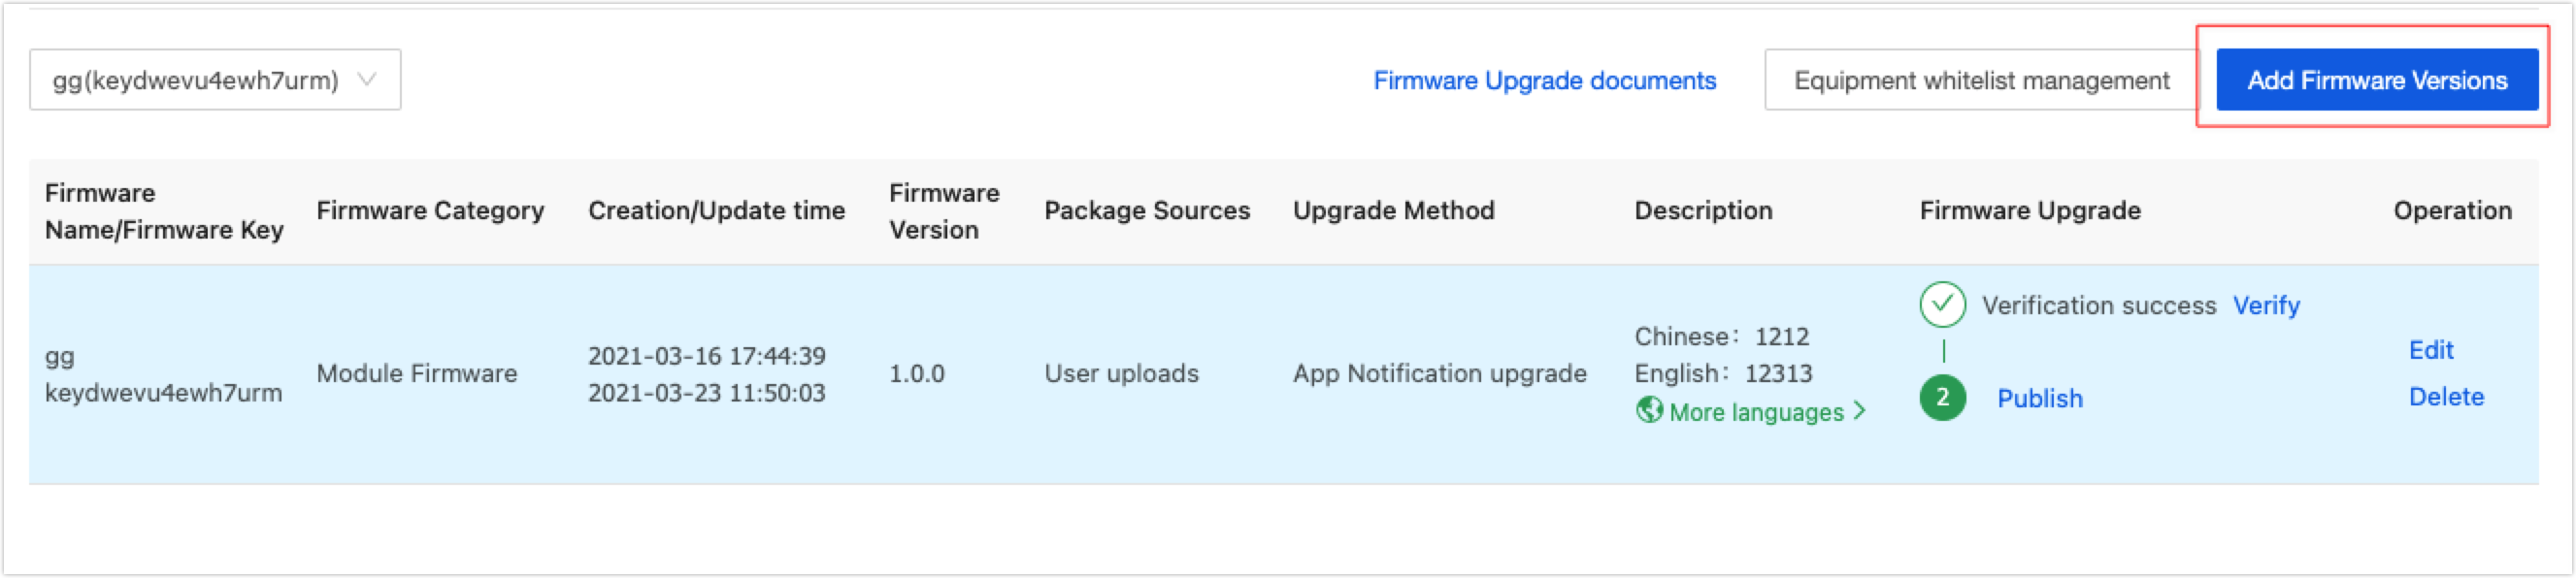This screenshot has width=2576, height=578.
Task: Click the App Notification upgrade cell
Action: point(1439,373)
